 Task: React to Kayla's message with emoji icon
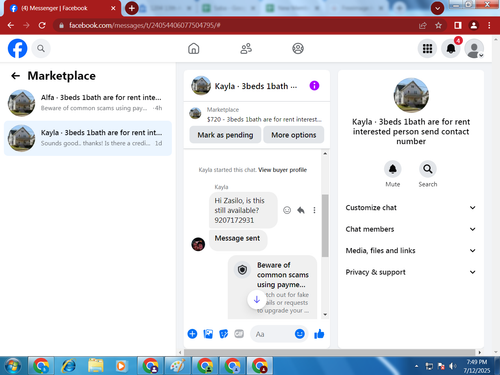point(287,210)
